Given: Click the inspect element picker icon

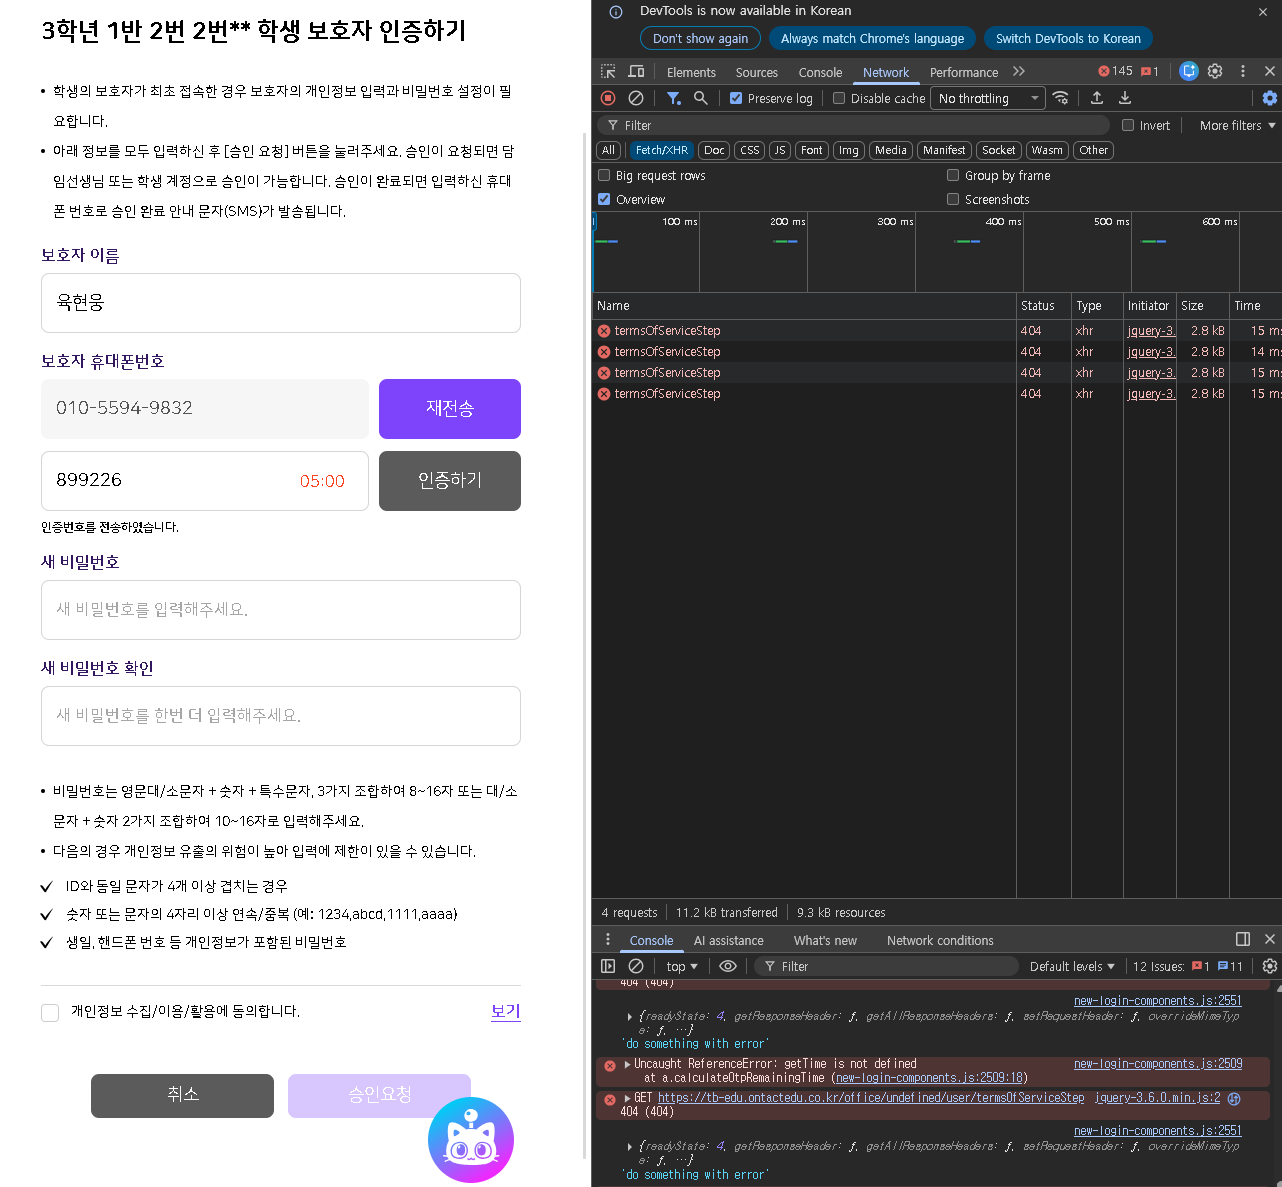Looking at the screenshot, I should click(608, 72).
